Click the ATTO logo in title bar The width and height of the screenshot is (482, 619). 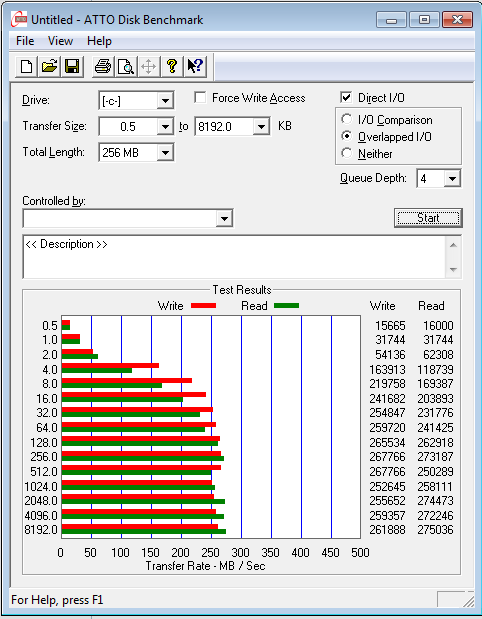coord(19,19)
